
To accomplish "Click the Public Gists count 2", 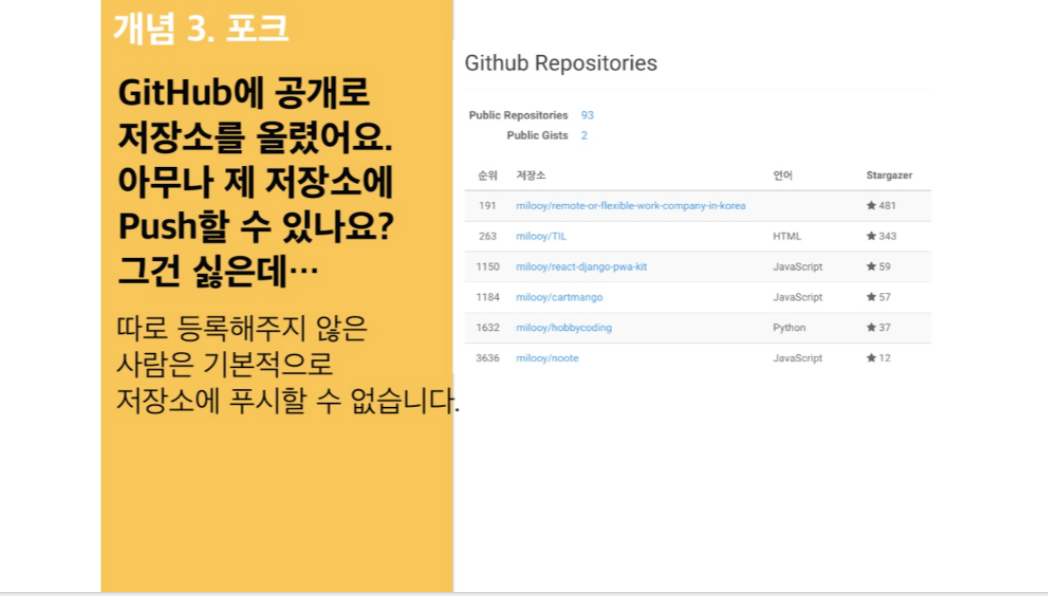I will [x=584, y=135].
